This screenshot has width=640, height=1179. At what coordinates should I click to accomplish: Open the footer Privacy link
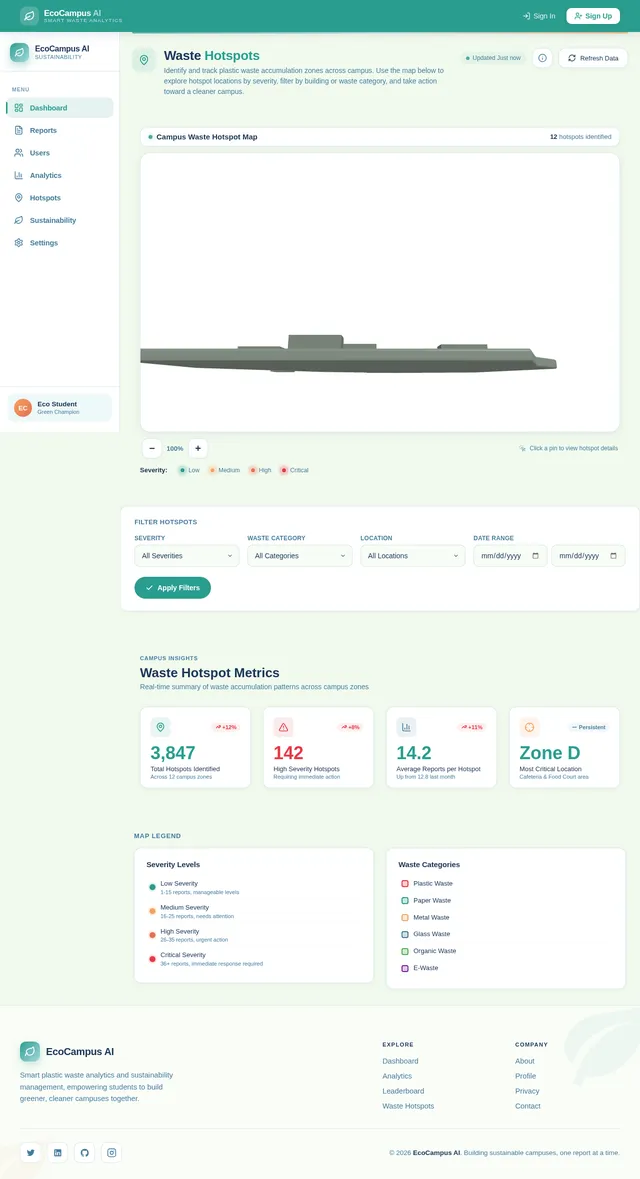[527, 1091]
